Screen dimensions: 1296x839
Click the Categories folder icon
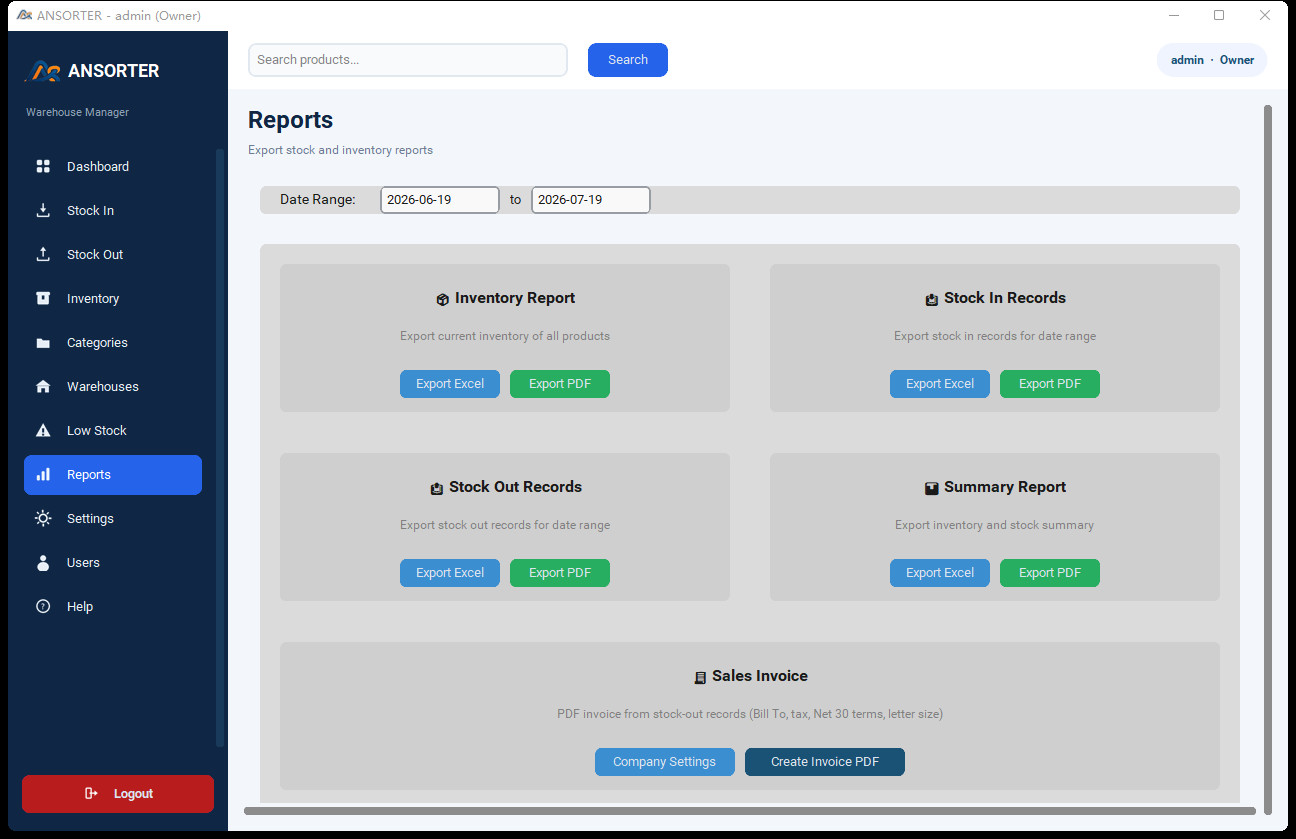tap(43, 342)
